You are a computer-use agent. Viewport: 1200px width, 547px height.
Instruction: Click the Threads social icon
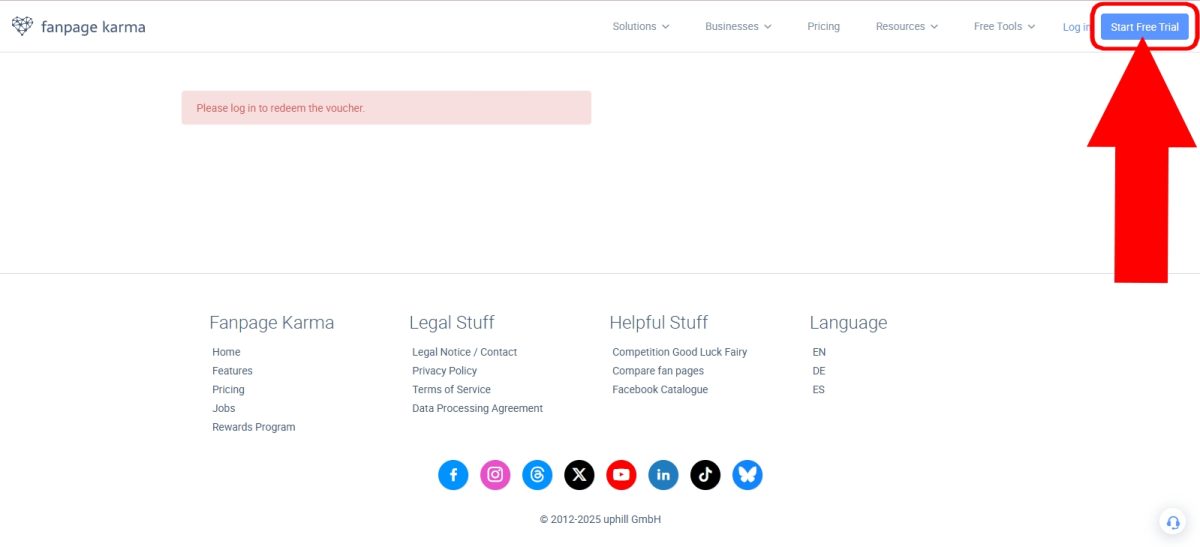(x=537, y=474)
